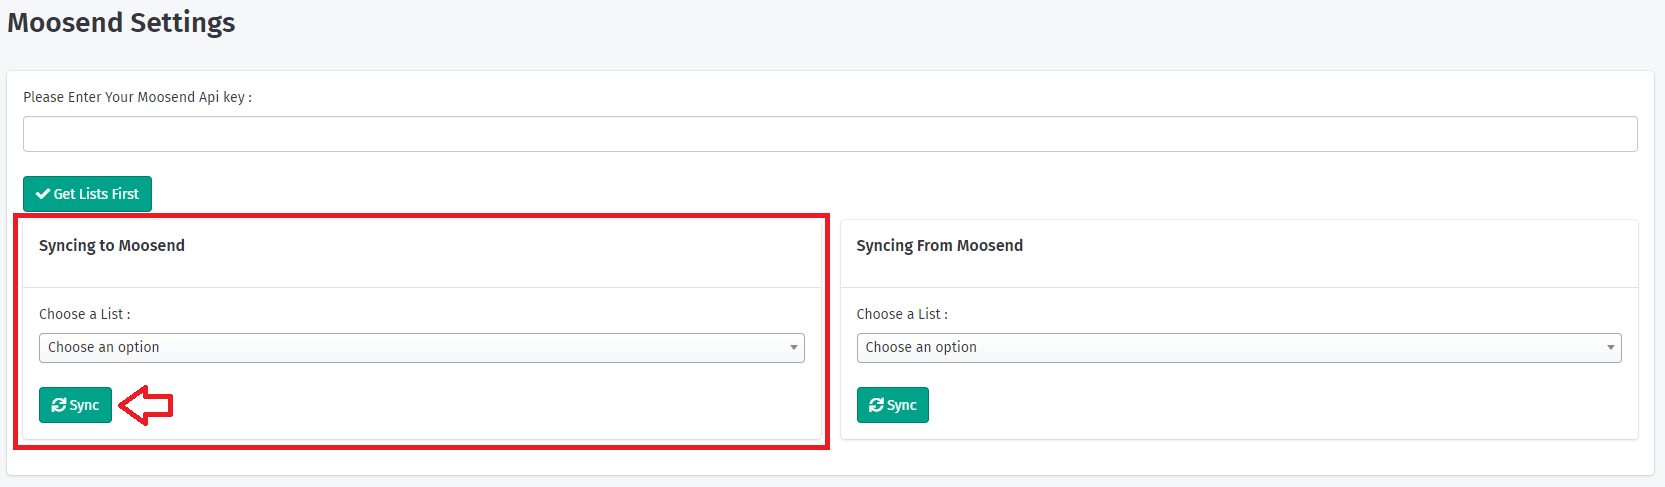Click empty area below Sync in Syncing From Moosend
This screenshot has height=487, width=1665.
(x=1238, y=430)
